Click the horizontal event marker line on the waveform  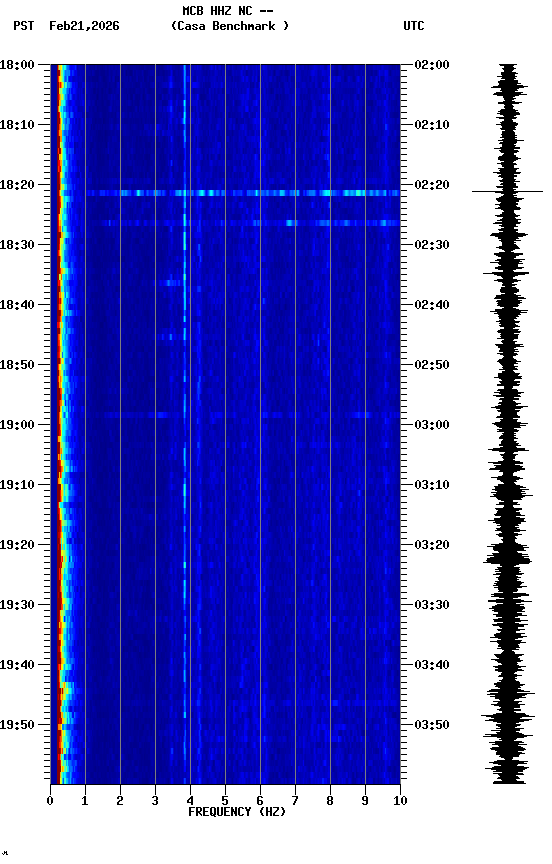coord(507,191)
